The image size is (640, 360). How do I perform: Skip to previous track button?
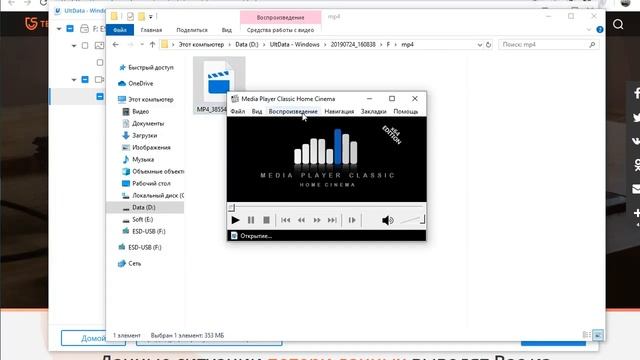tap(285, 220)
